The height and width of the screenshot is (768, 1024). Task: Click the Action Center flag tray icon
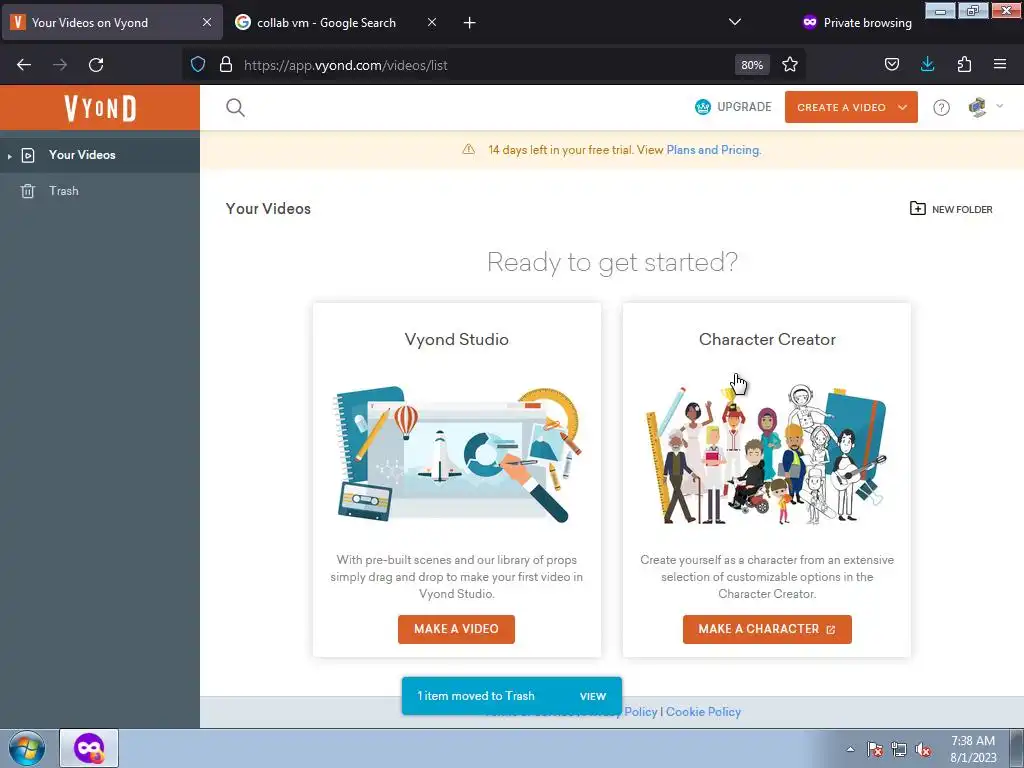click(x=874, y=749)
